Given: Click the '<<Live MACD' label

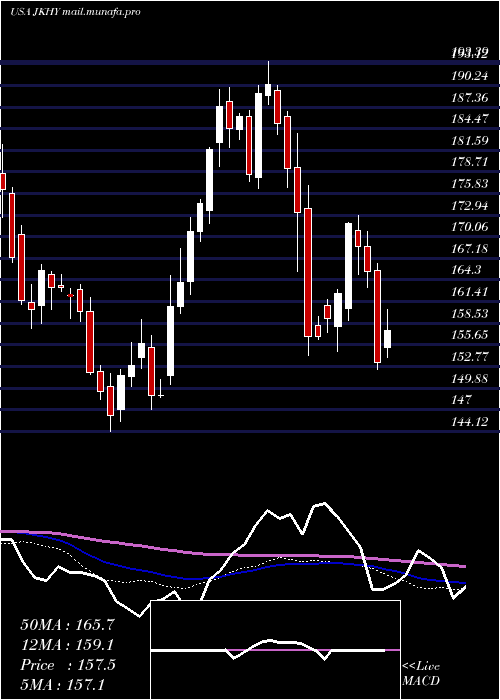Looking at the screenshot, I should 421,674.
